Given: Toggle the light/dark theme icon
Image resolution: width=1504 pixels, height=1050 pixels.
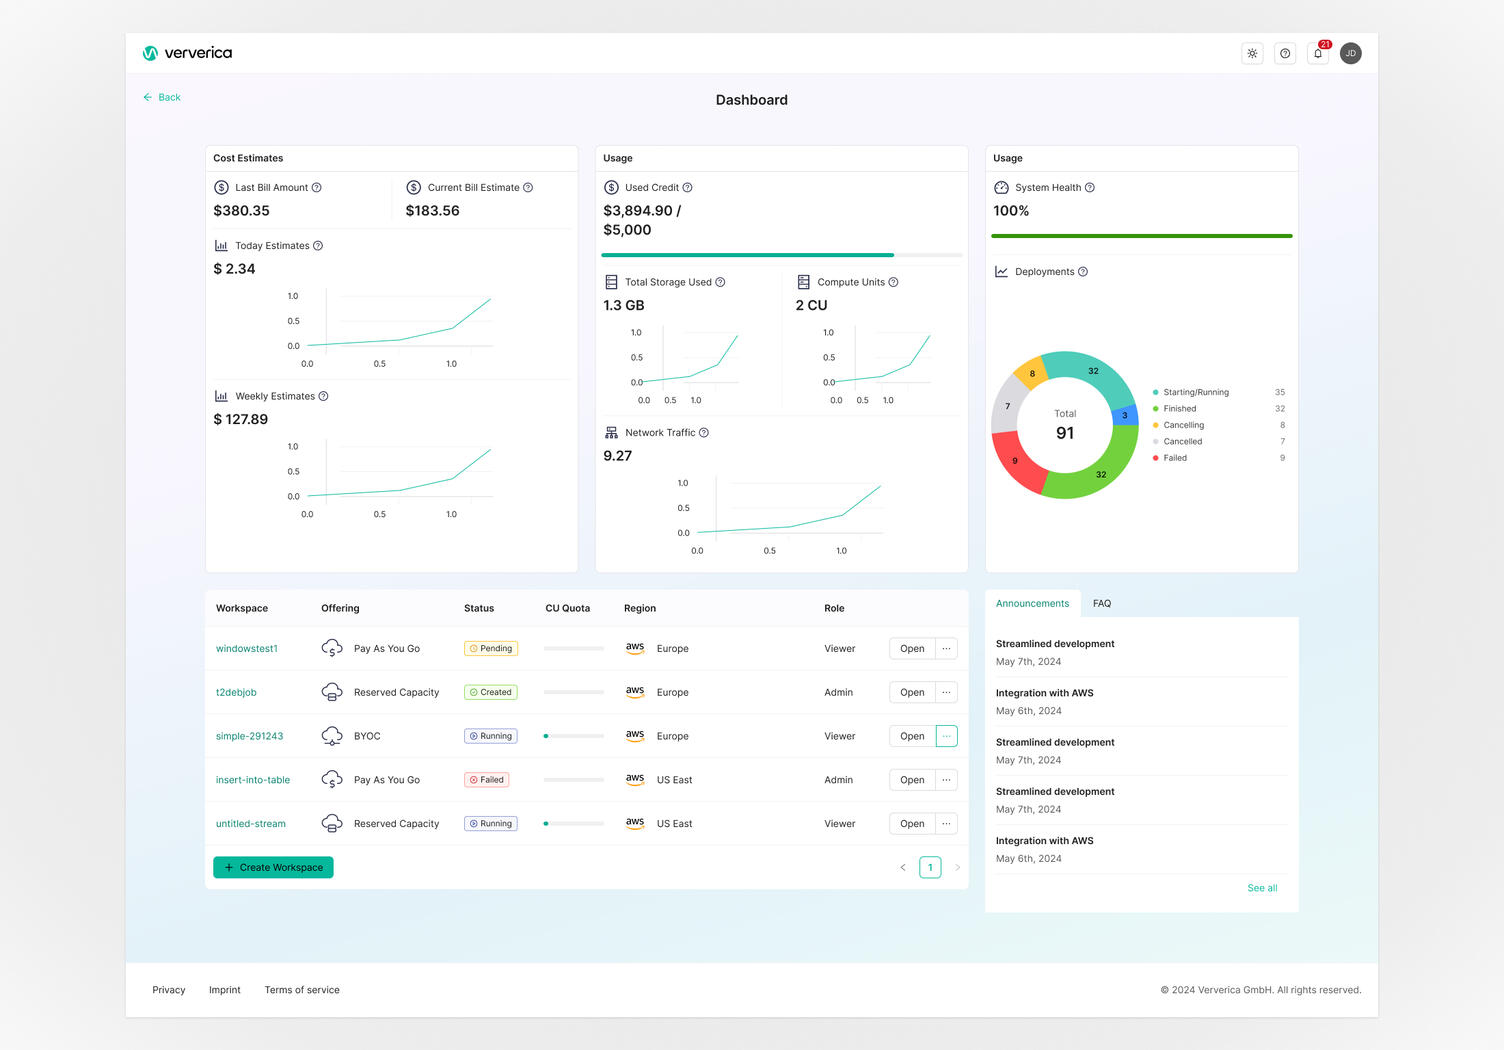Looking at the screenshot, I should [x=1252, y=53].
